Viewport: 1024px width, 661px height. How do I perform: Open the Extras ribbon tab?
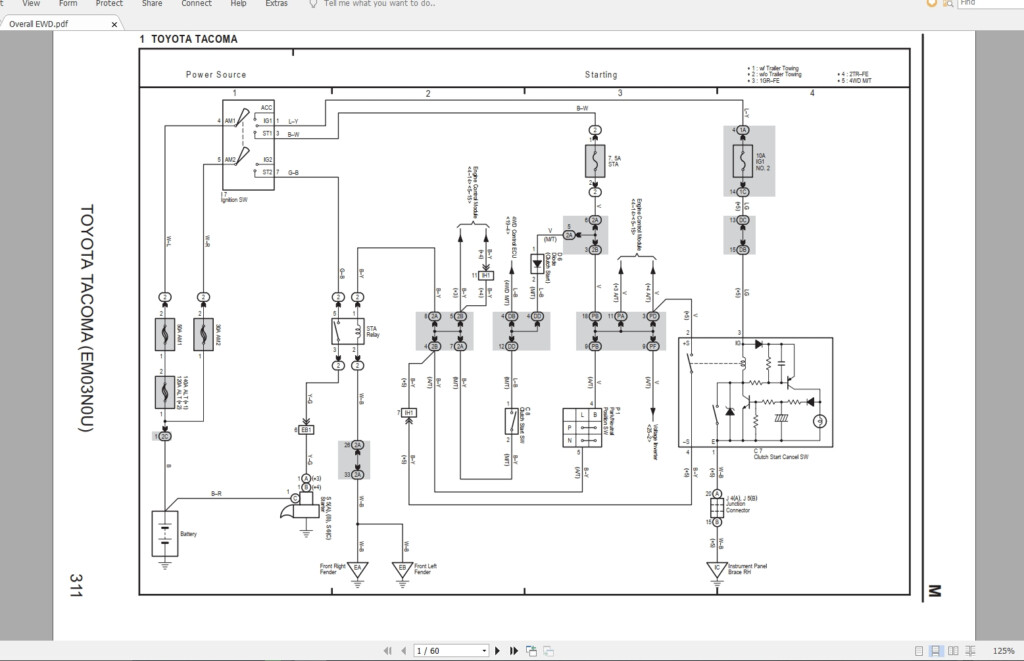[276, 3]
